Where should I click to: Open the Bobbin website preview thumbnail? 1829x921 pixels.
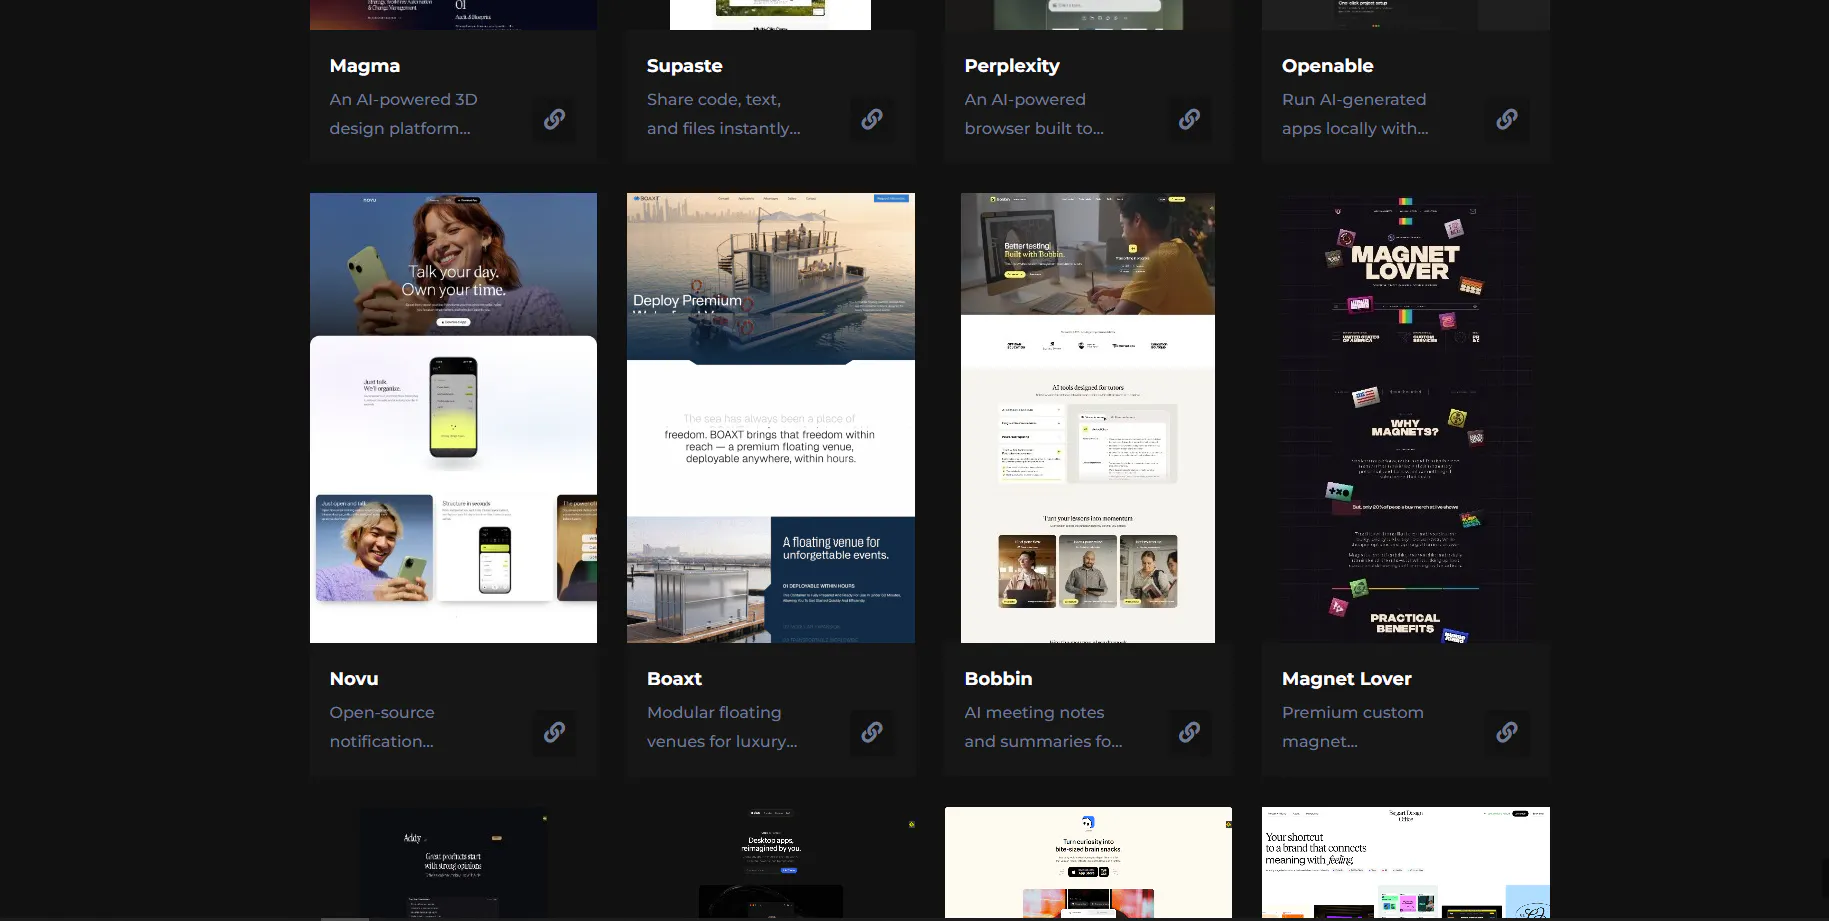1088,418
